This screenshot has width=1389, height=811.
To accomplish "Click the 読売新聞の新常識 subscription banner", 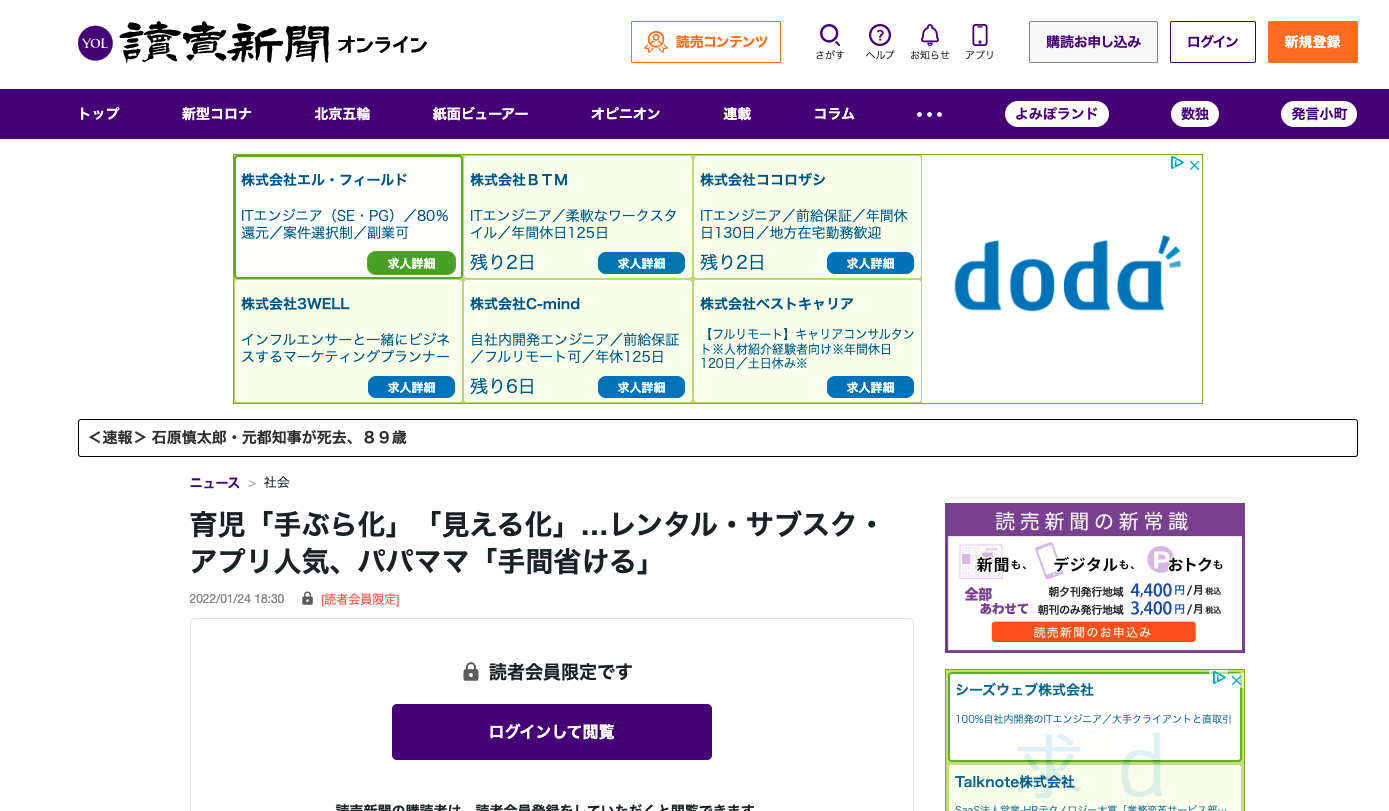I will click(x=1094, y=578).
